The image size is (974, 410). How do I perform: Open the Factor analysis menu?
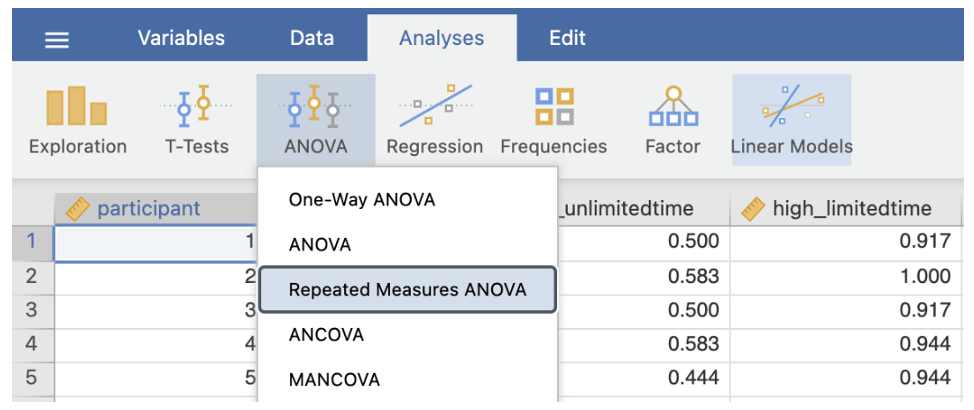pos(672,119)
